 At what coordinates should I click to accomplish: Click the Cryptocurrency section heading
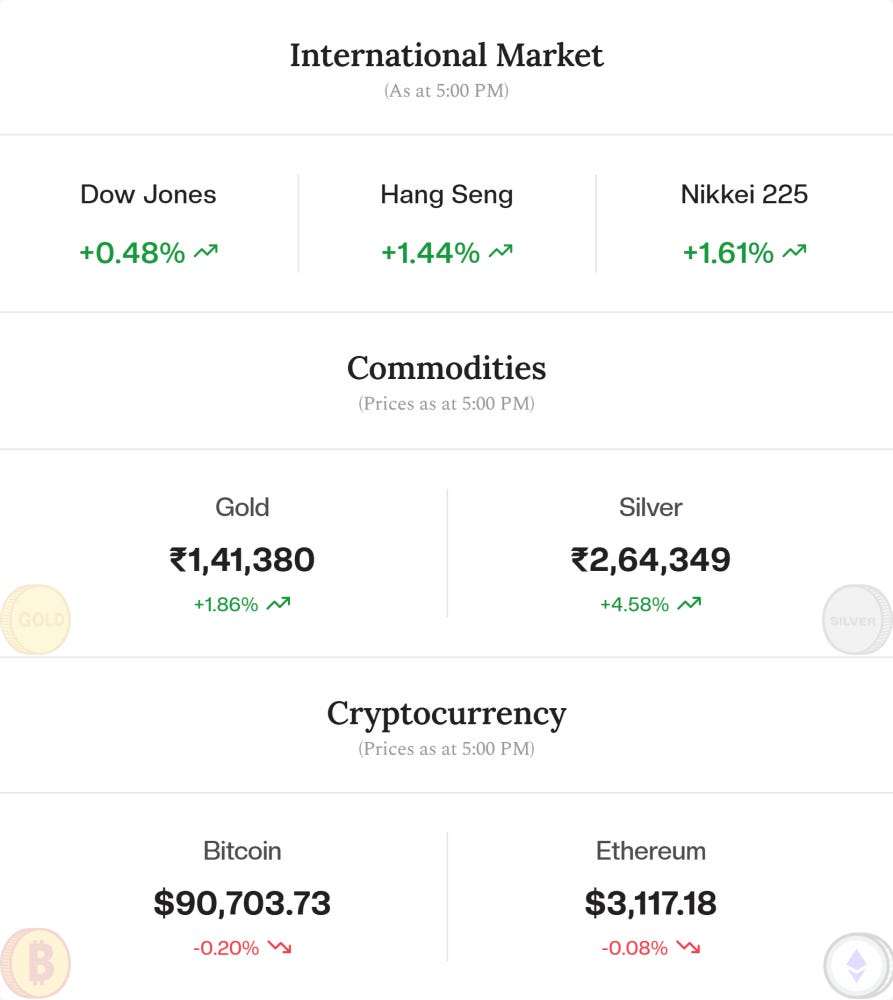(x=446, y=714)
